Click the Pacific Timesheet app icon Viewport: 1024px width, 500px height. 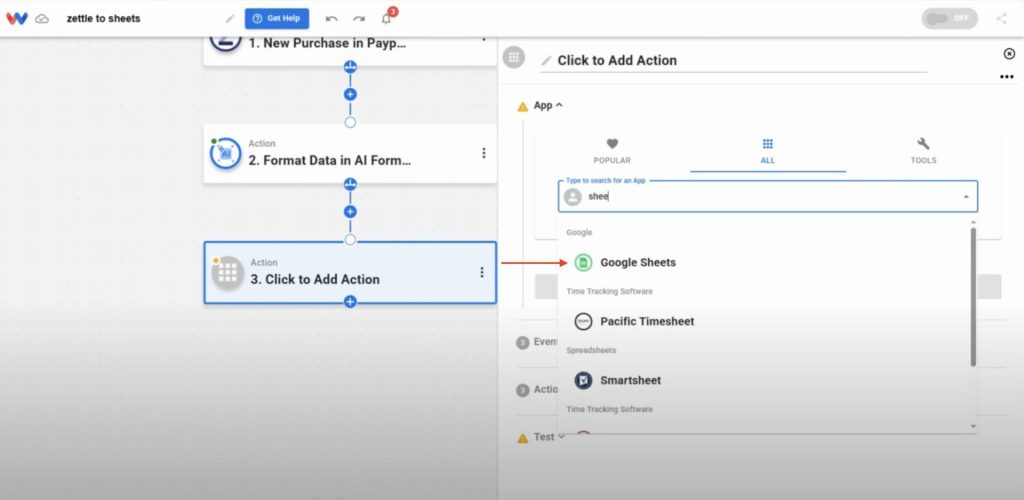click(x=583, y=321)
